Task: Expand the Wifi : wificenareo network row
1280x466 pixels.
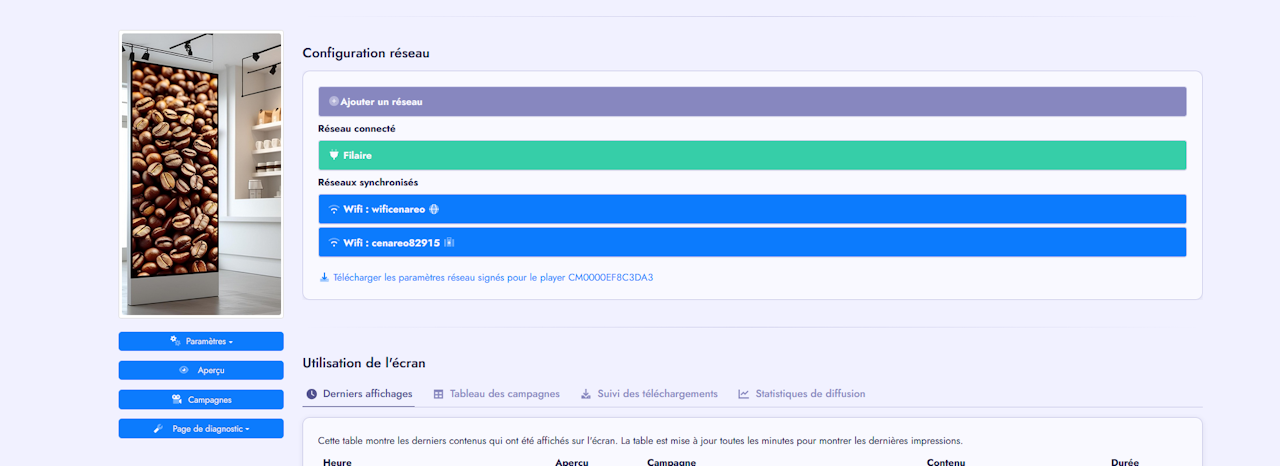Action: point(752,210)
